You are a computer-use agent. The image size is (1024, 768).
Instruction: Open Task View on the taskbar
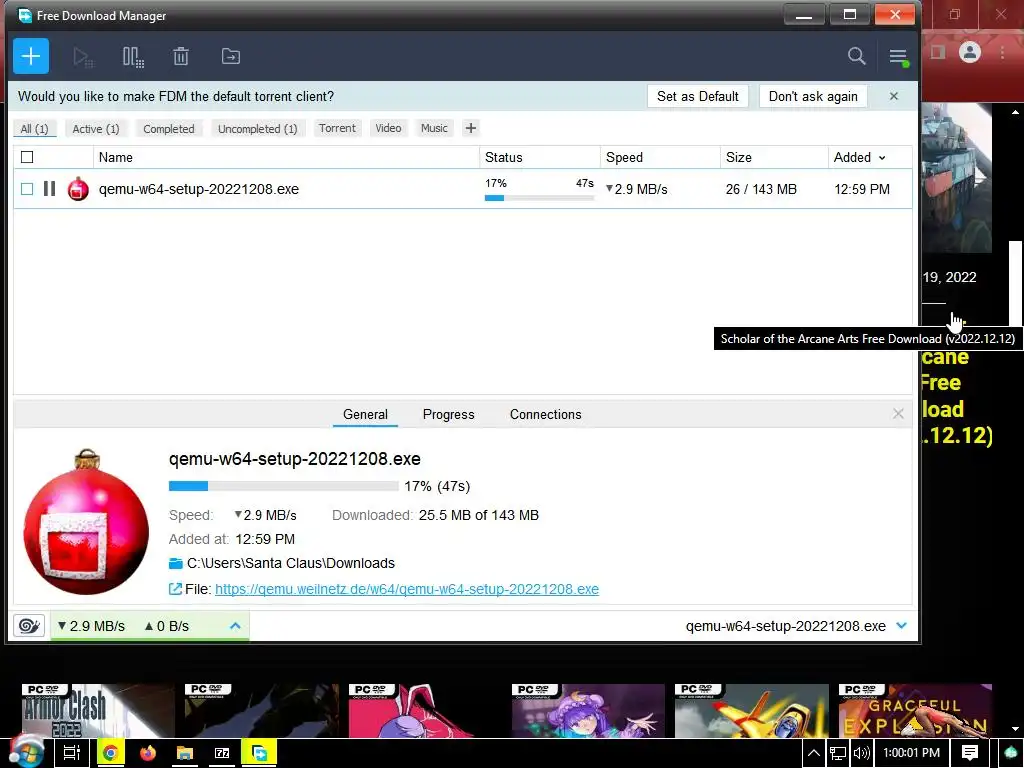click(x=72, y=753)
